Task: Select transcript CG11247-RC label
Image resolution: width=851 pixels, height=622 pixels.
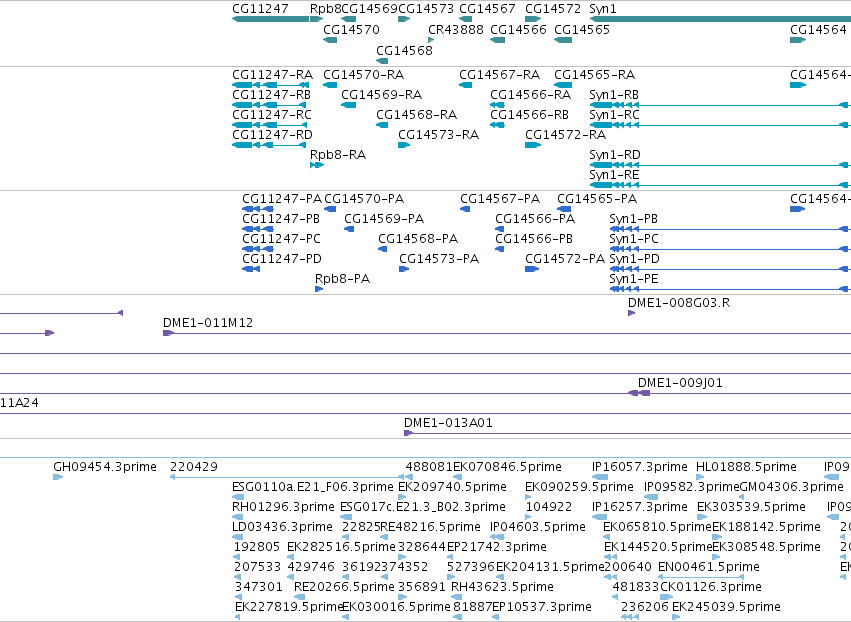Action: (x=272, y=115)
